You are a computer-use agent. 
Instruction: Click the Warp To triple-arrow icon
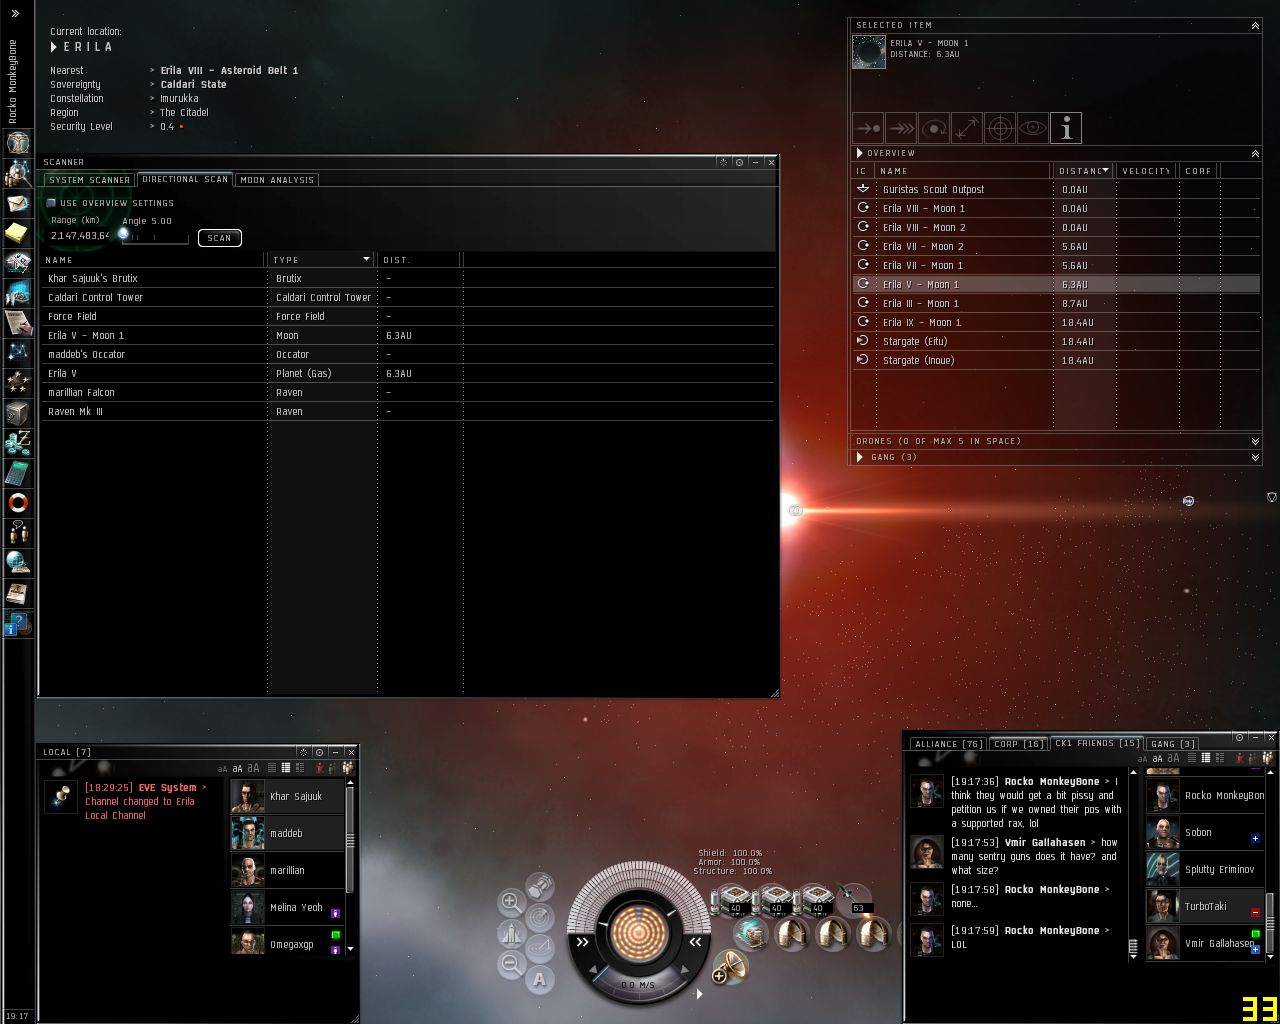tap(901, 128)
